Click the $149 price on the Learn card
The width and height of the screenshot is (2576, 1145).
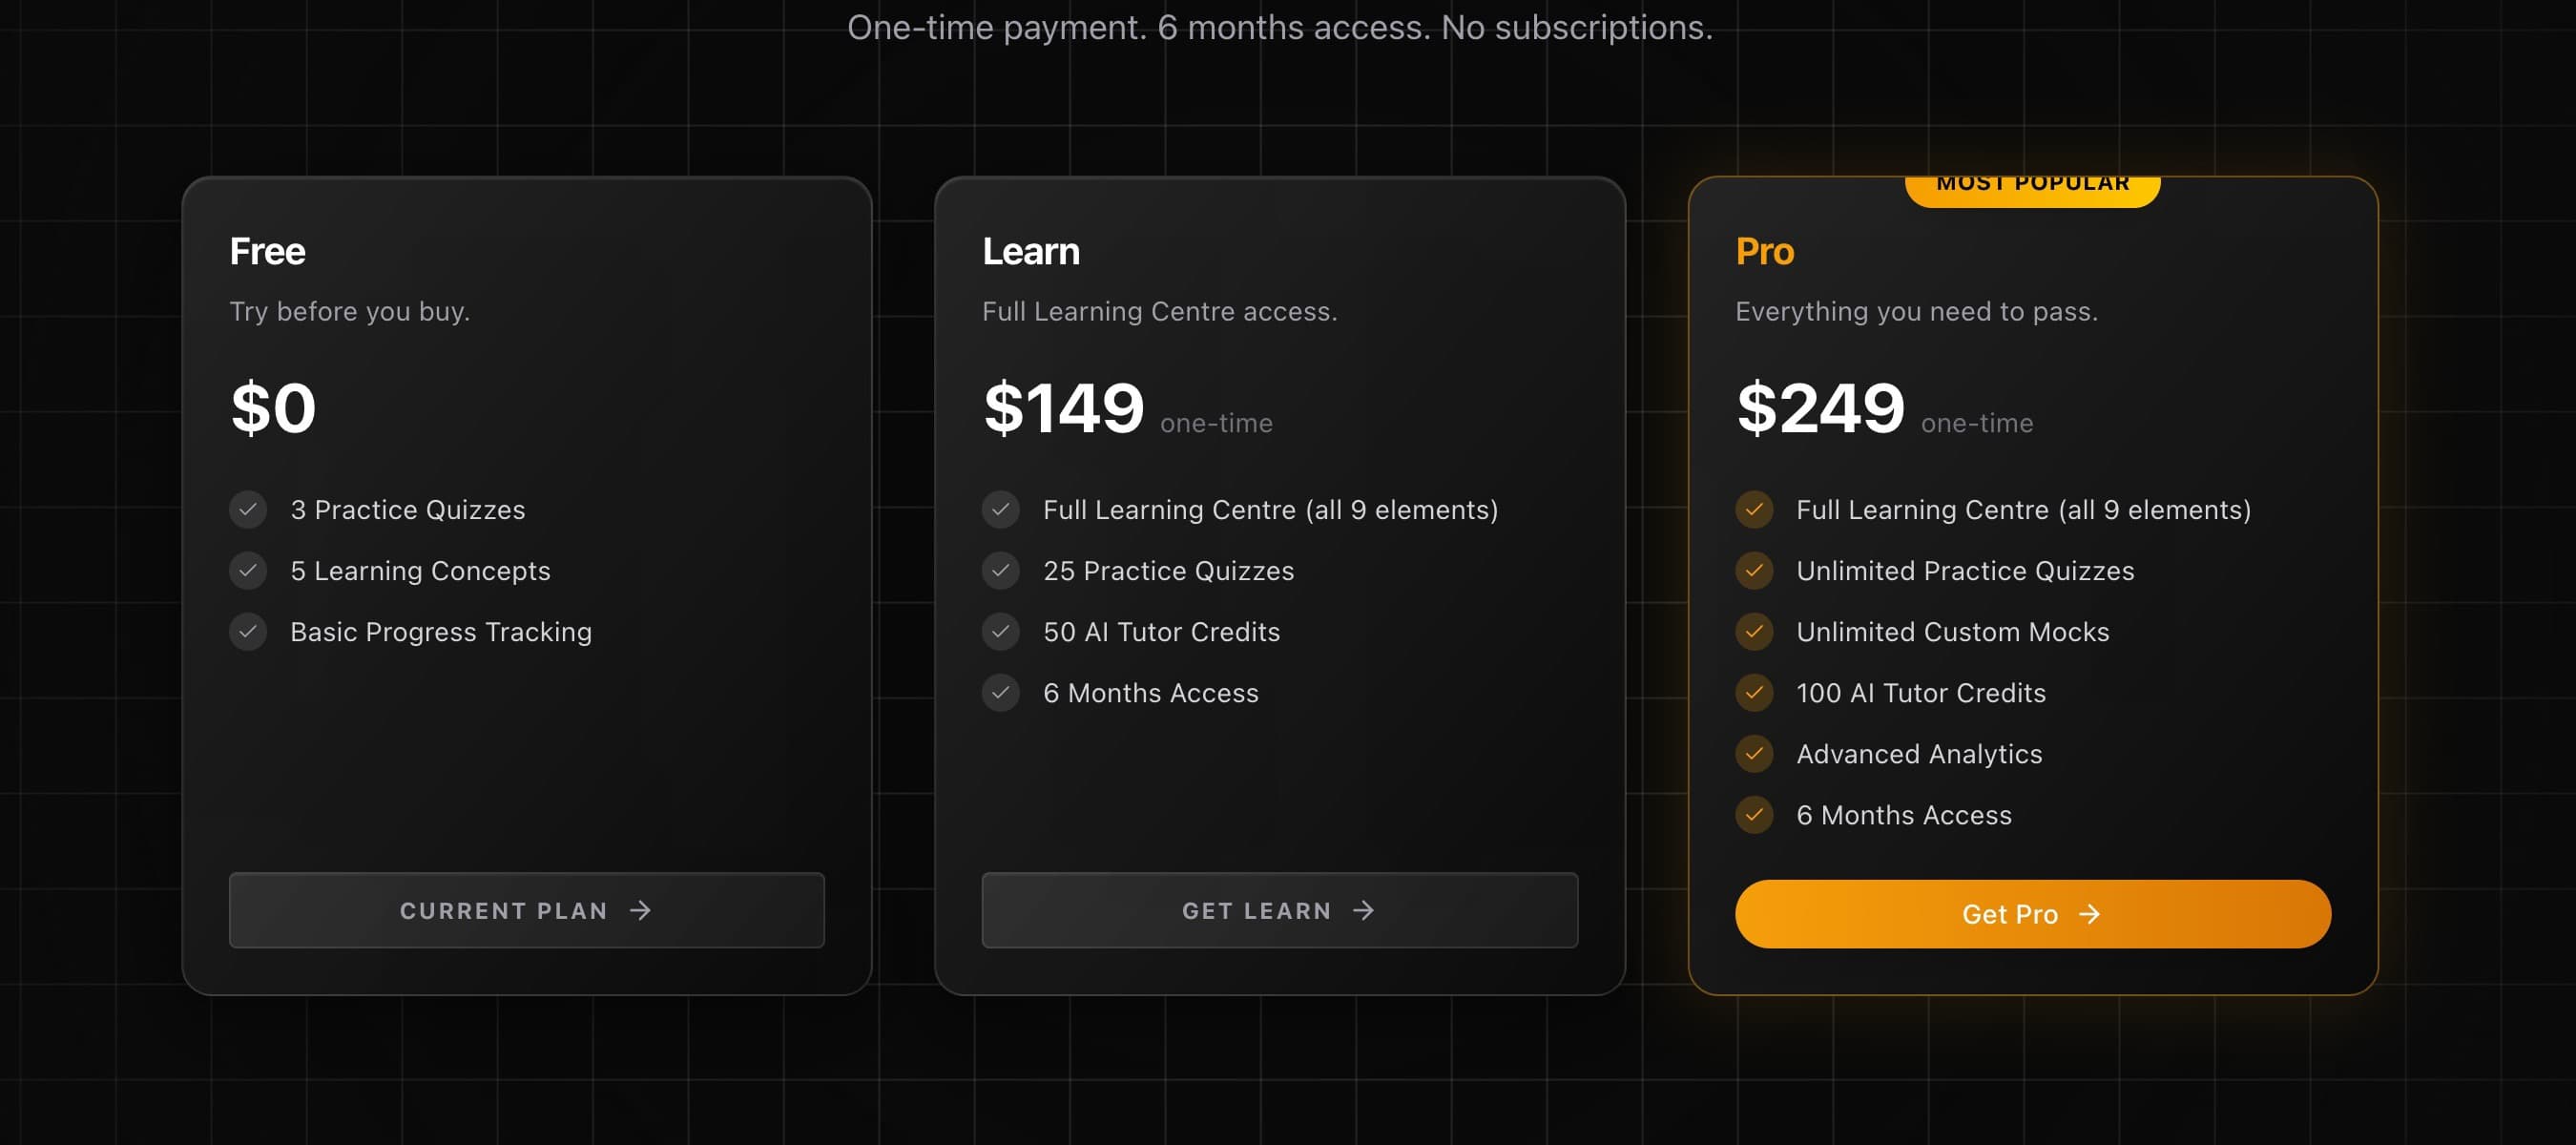[1063, 408]
